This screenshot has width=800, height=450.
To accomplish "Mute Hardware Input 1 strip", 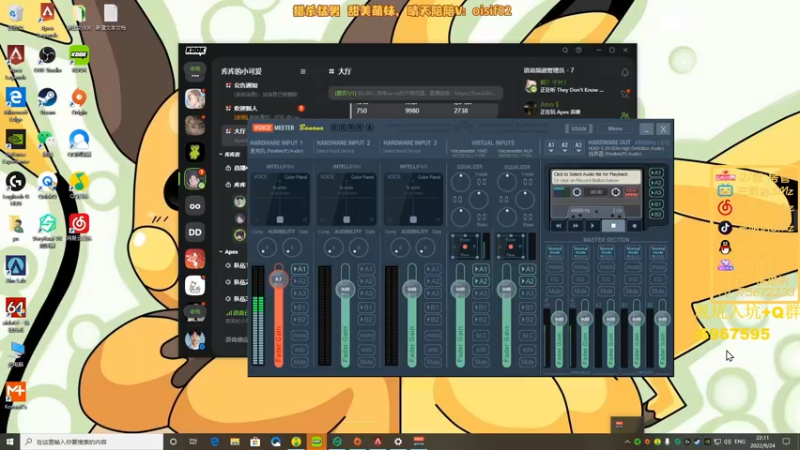I will tap(299, 362).
